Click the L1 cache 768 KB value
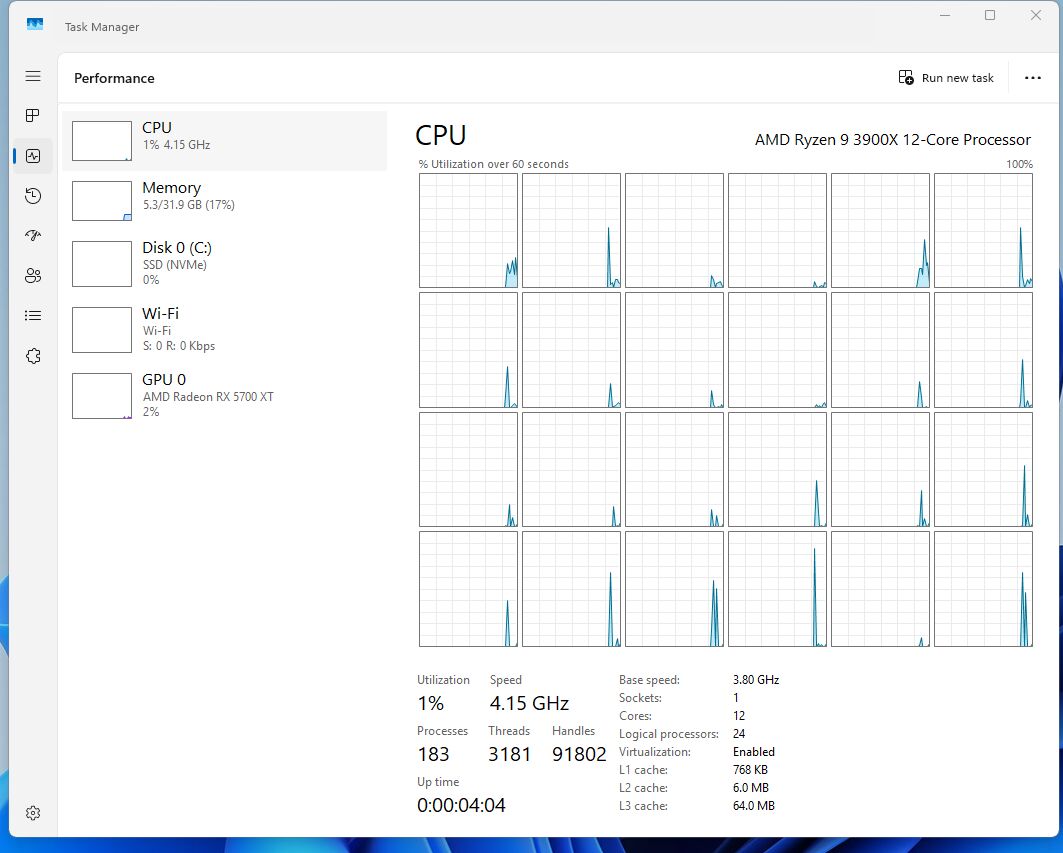This screenshot has width=1063, height=853. click(x=750, y=770)
